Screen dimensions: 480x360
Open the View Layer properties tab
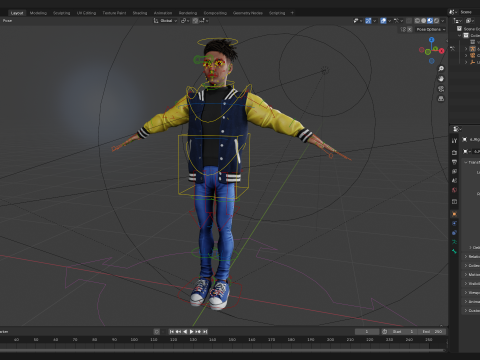coord(454,171)
